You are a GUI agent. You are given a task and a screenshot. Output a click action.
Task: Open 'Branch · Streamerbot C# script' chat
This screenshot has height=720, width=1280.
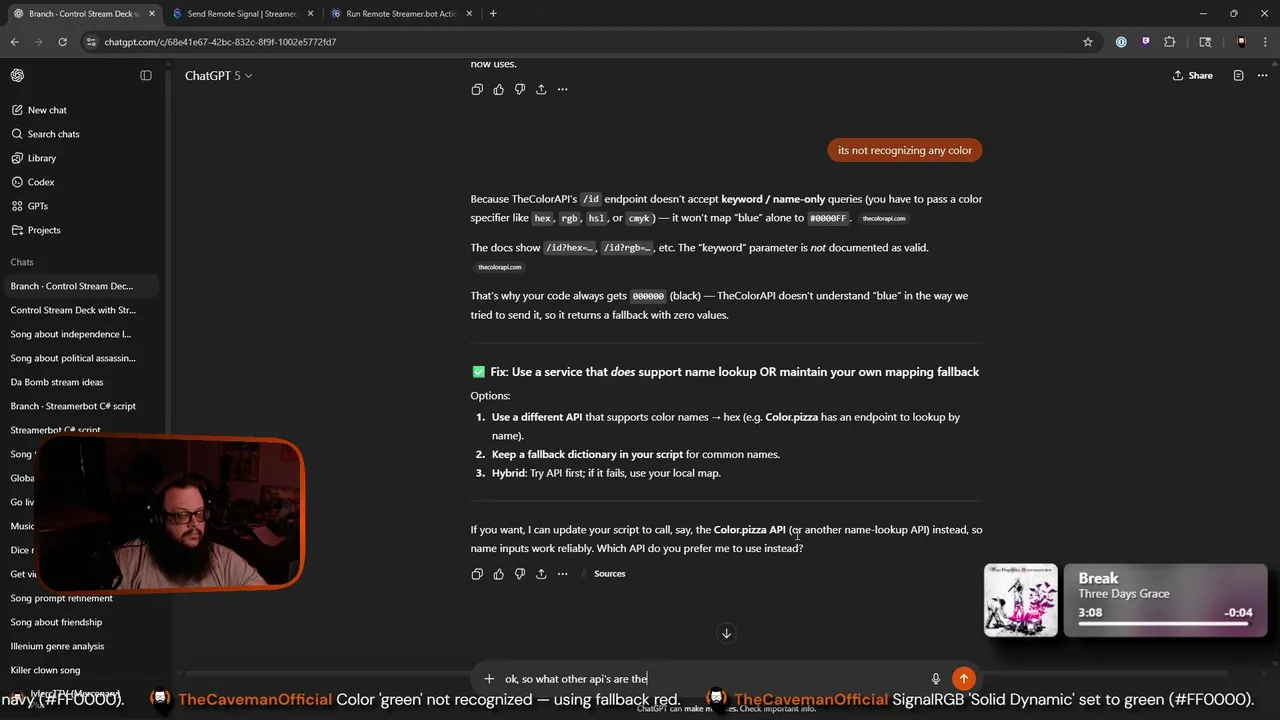point(82,406)
